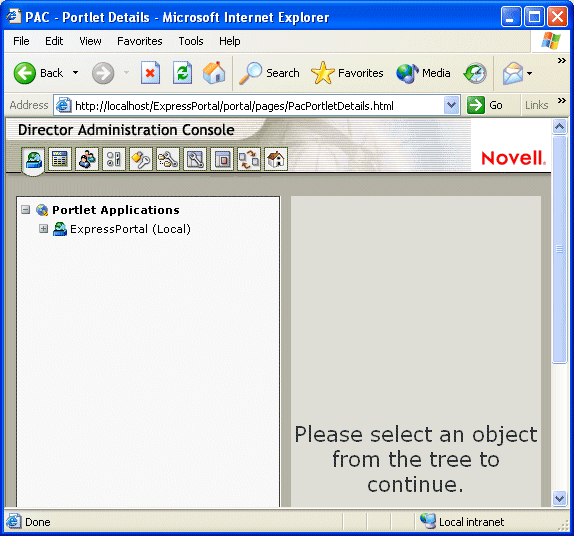Click the Internet Explorer title bar icon
The height and width of the screenshot is (536, 574).
(x=14, y=16)
